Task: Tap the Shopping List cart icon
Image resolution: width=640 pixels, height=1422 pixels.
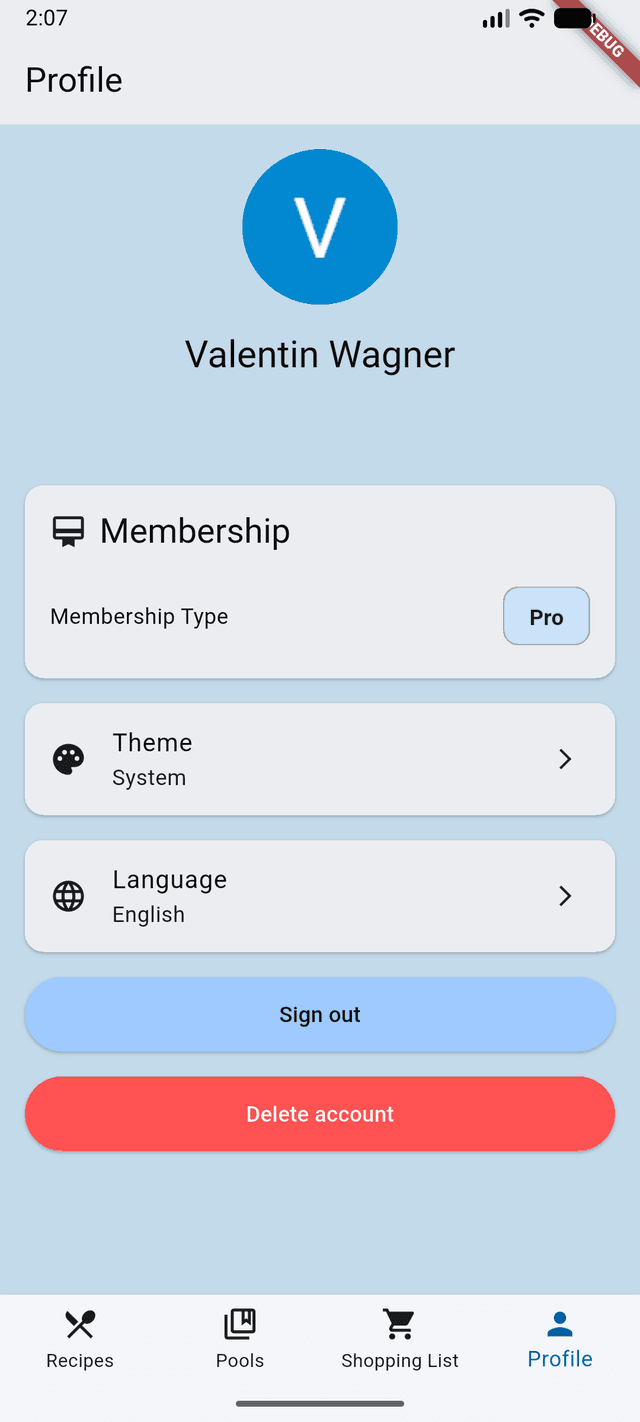Action: 400,1324
